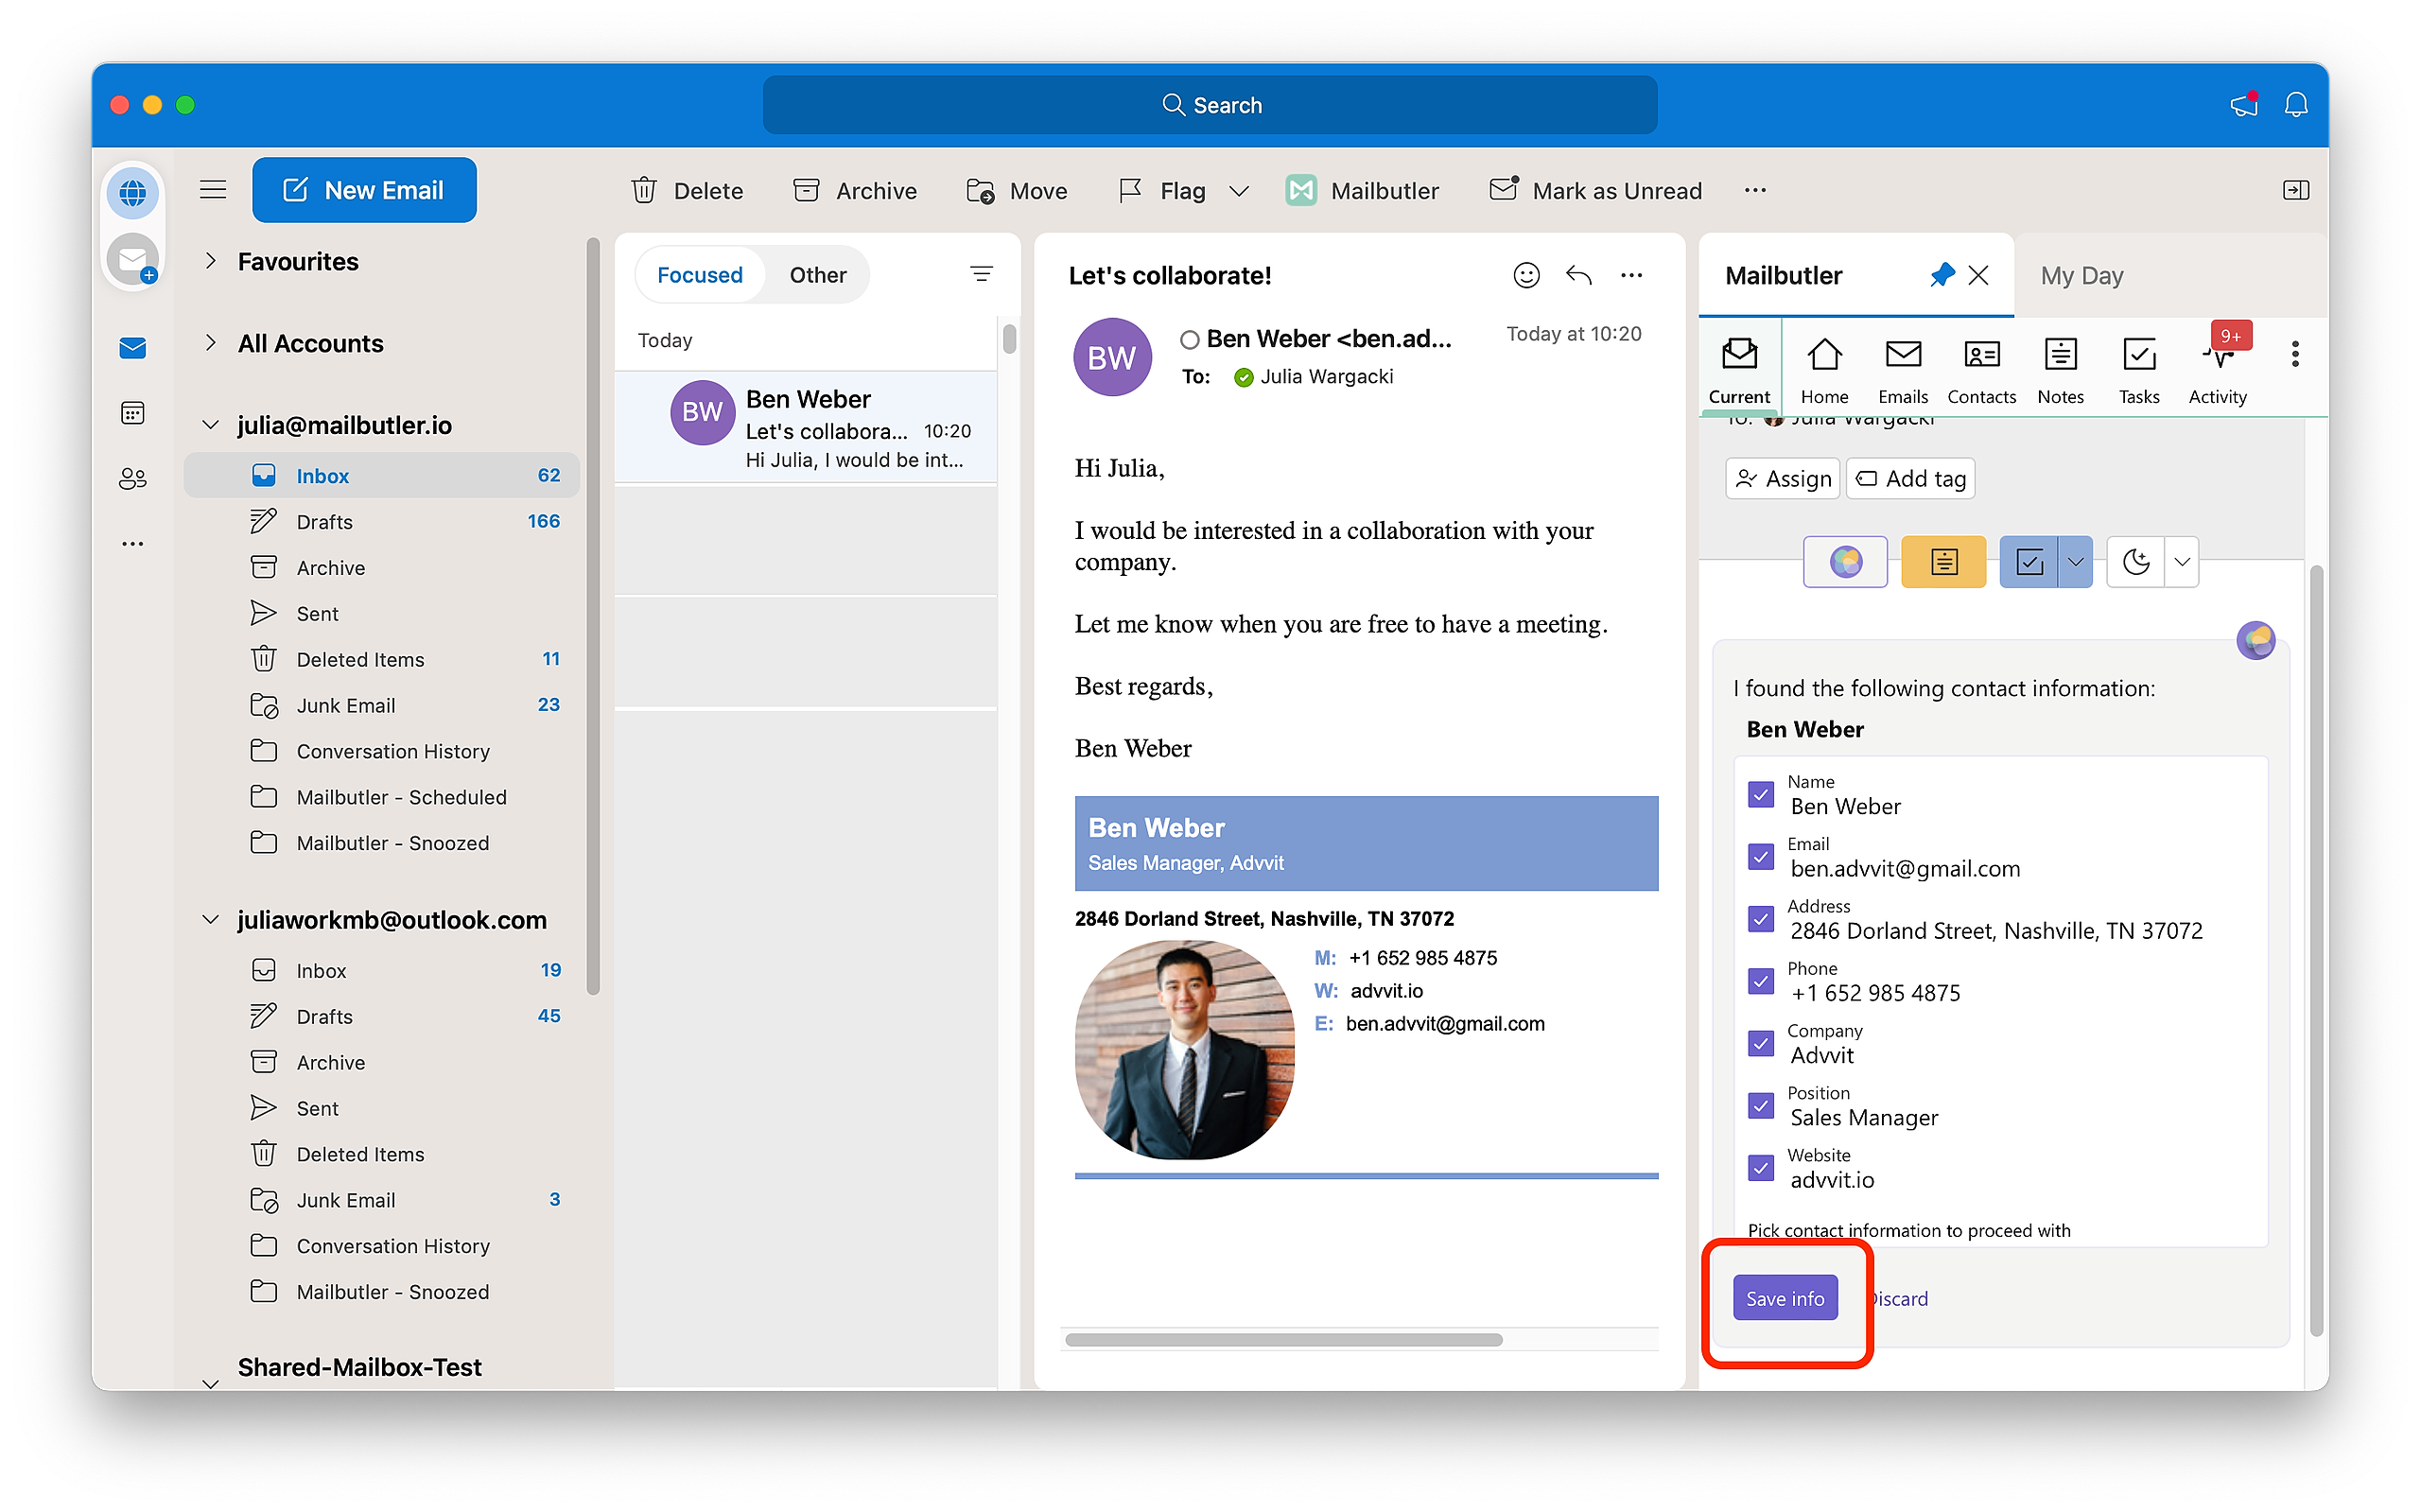Open the Mailbutler Activity tab

[x=2218, y=371]
